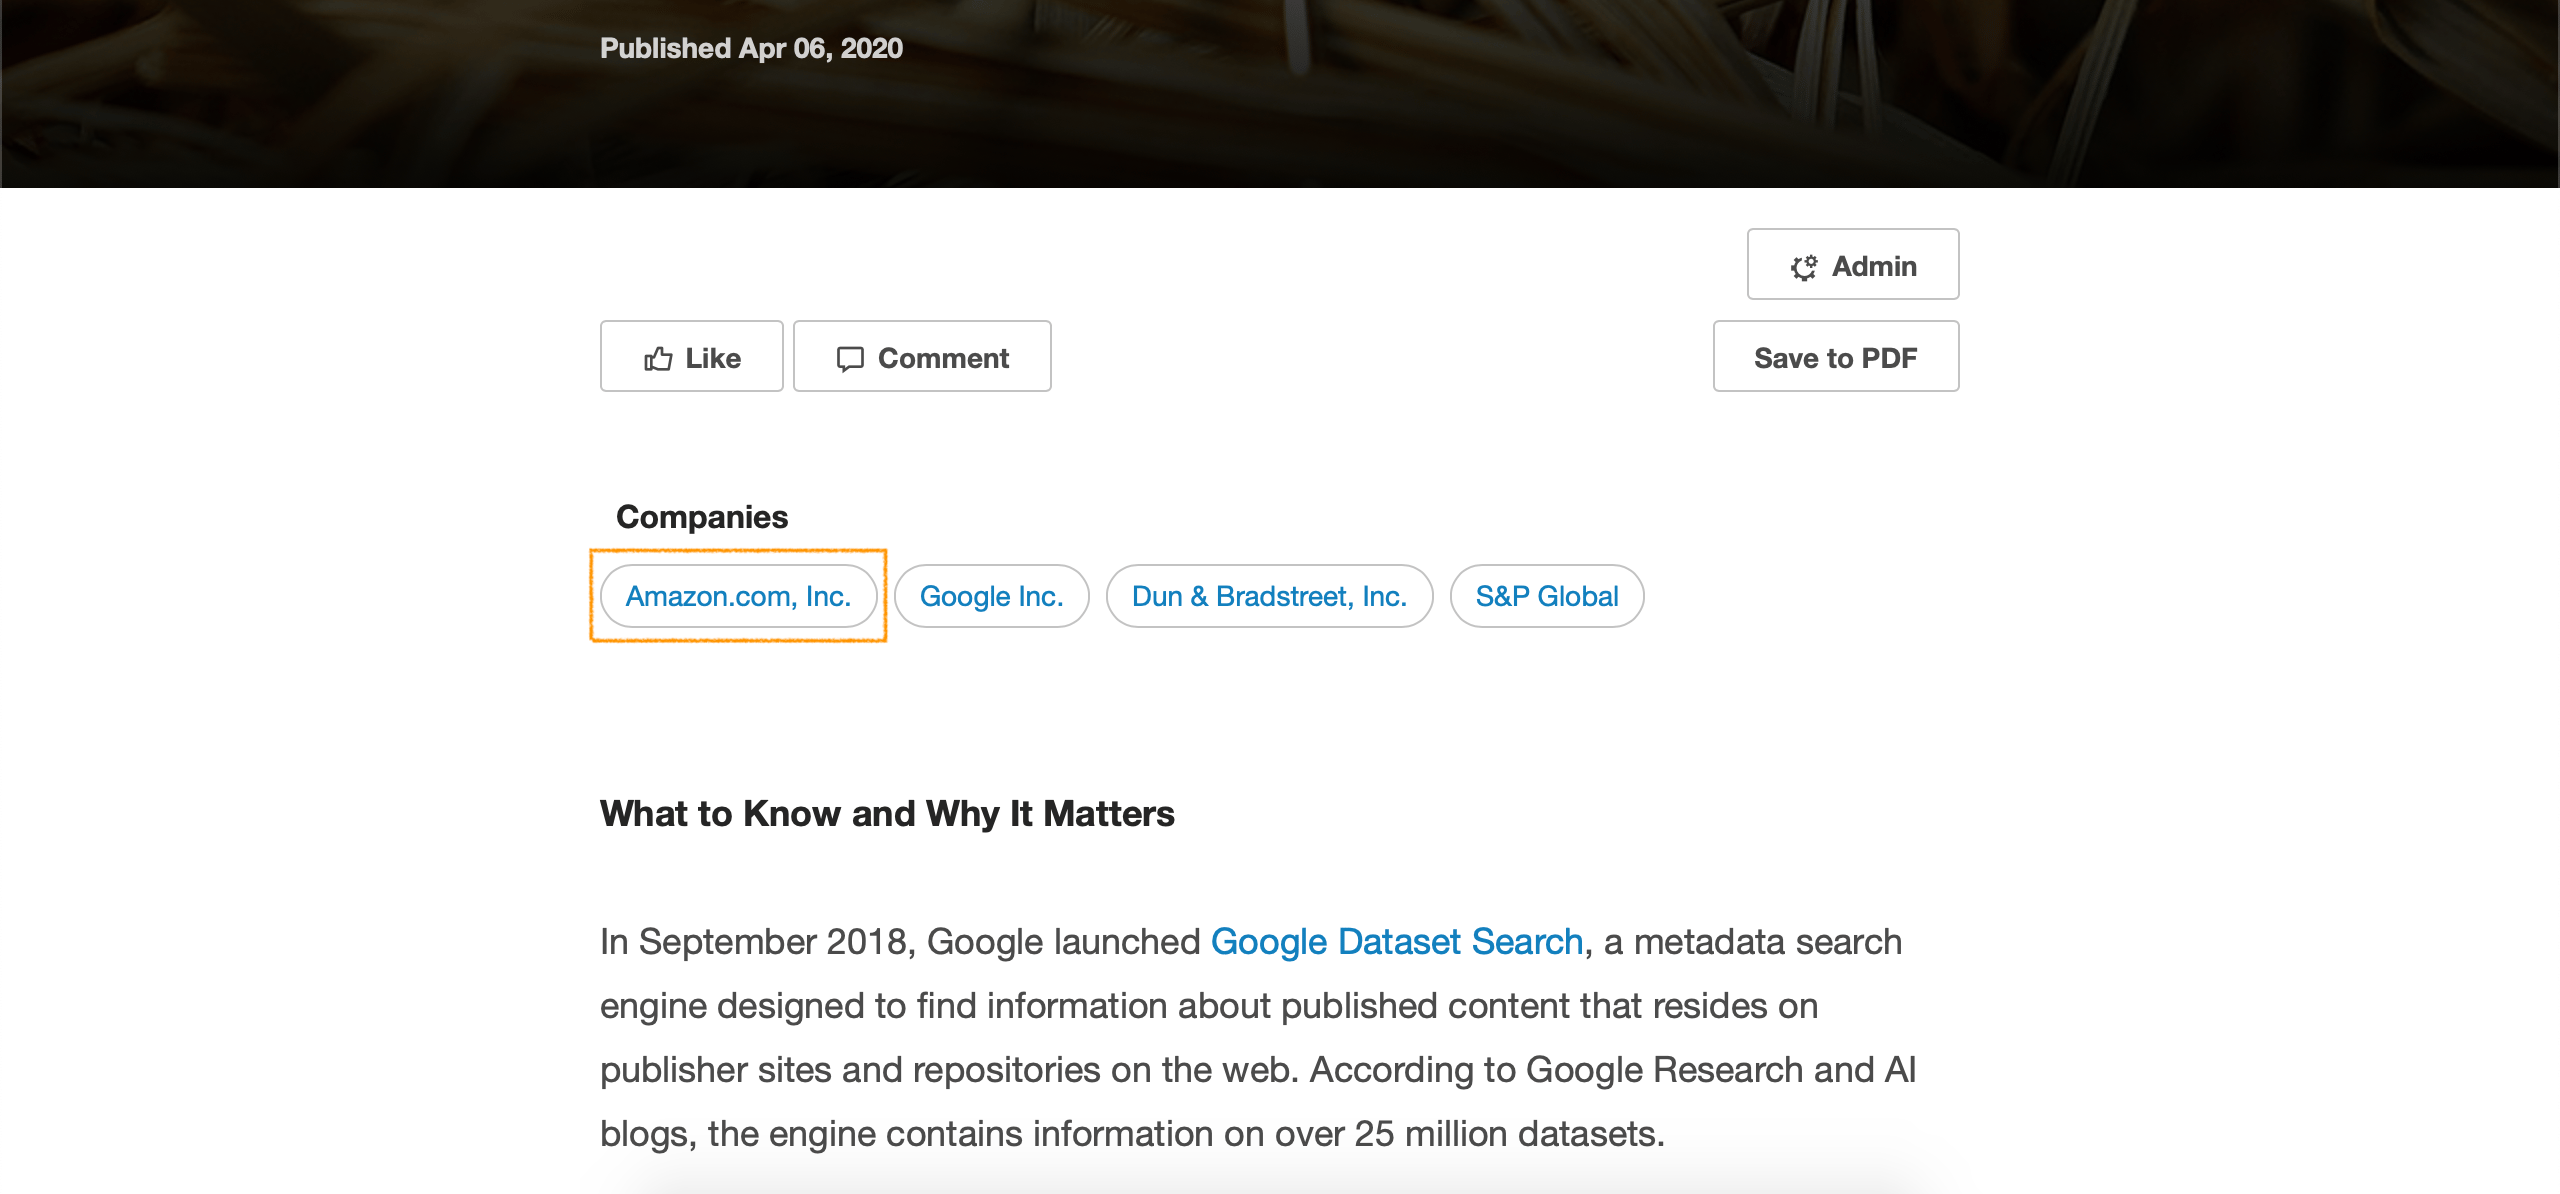Viewport: 2560px width, 1194px height.
Task: Click the Published Apr 06, 2020 date
Action: click(x=751, y=48)
